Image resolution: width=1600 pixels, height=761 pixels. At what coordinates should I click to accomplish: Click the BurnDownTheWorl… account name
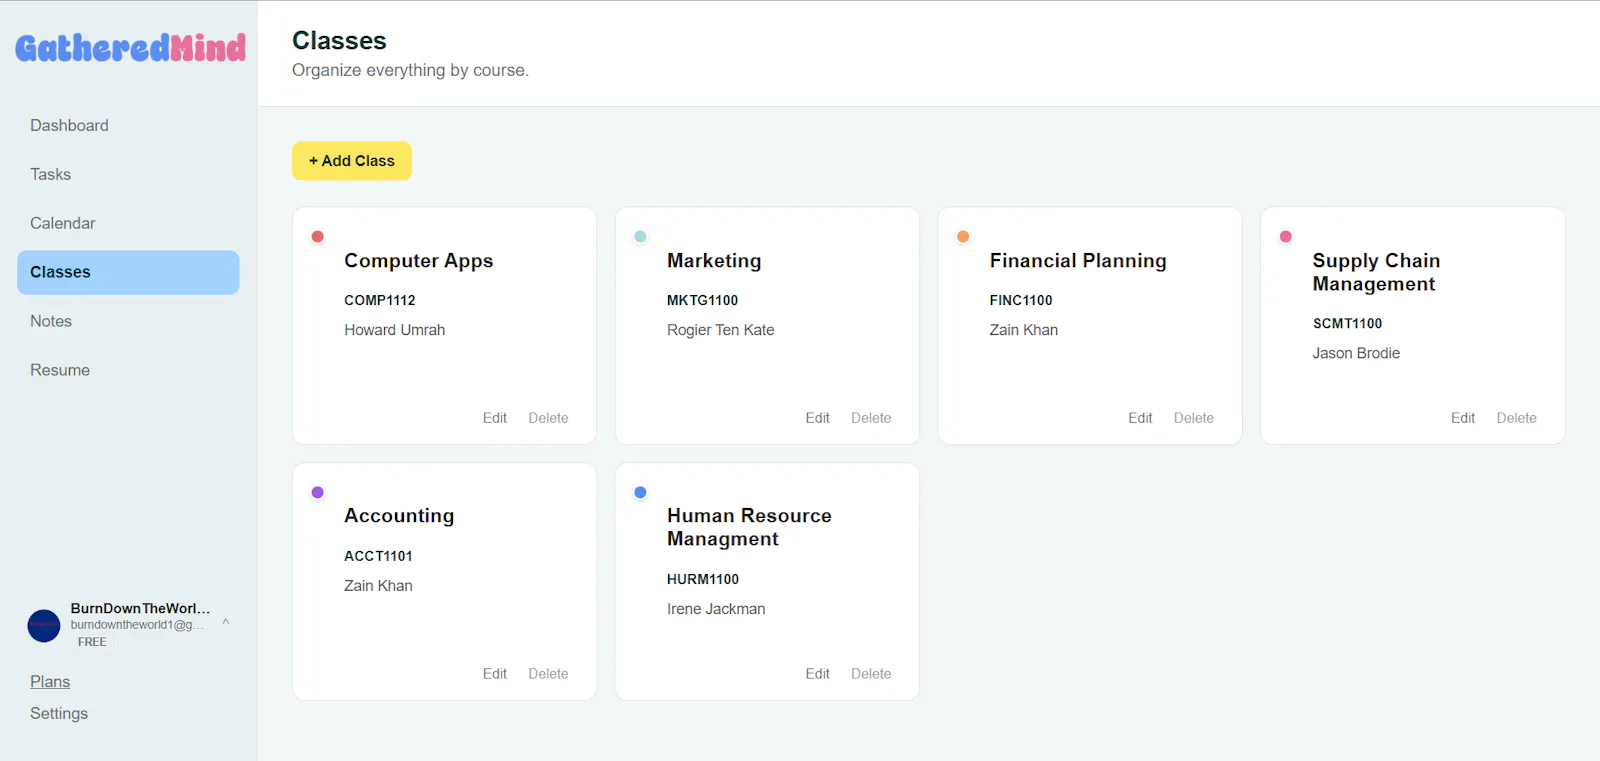pos(140,608)
